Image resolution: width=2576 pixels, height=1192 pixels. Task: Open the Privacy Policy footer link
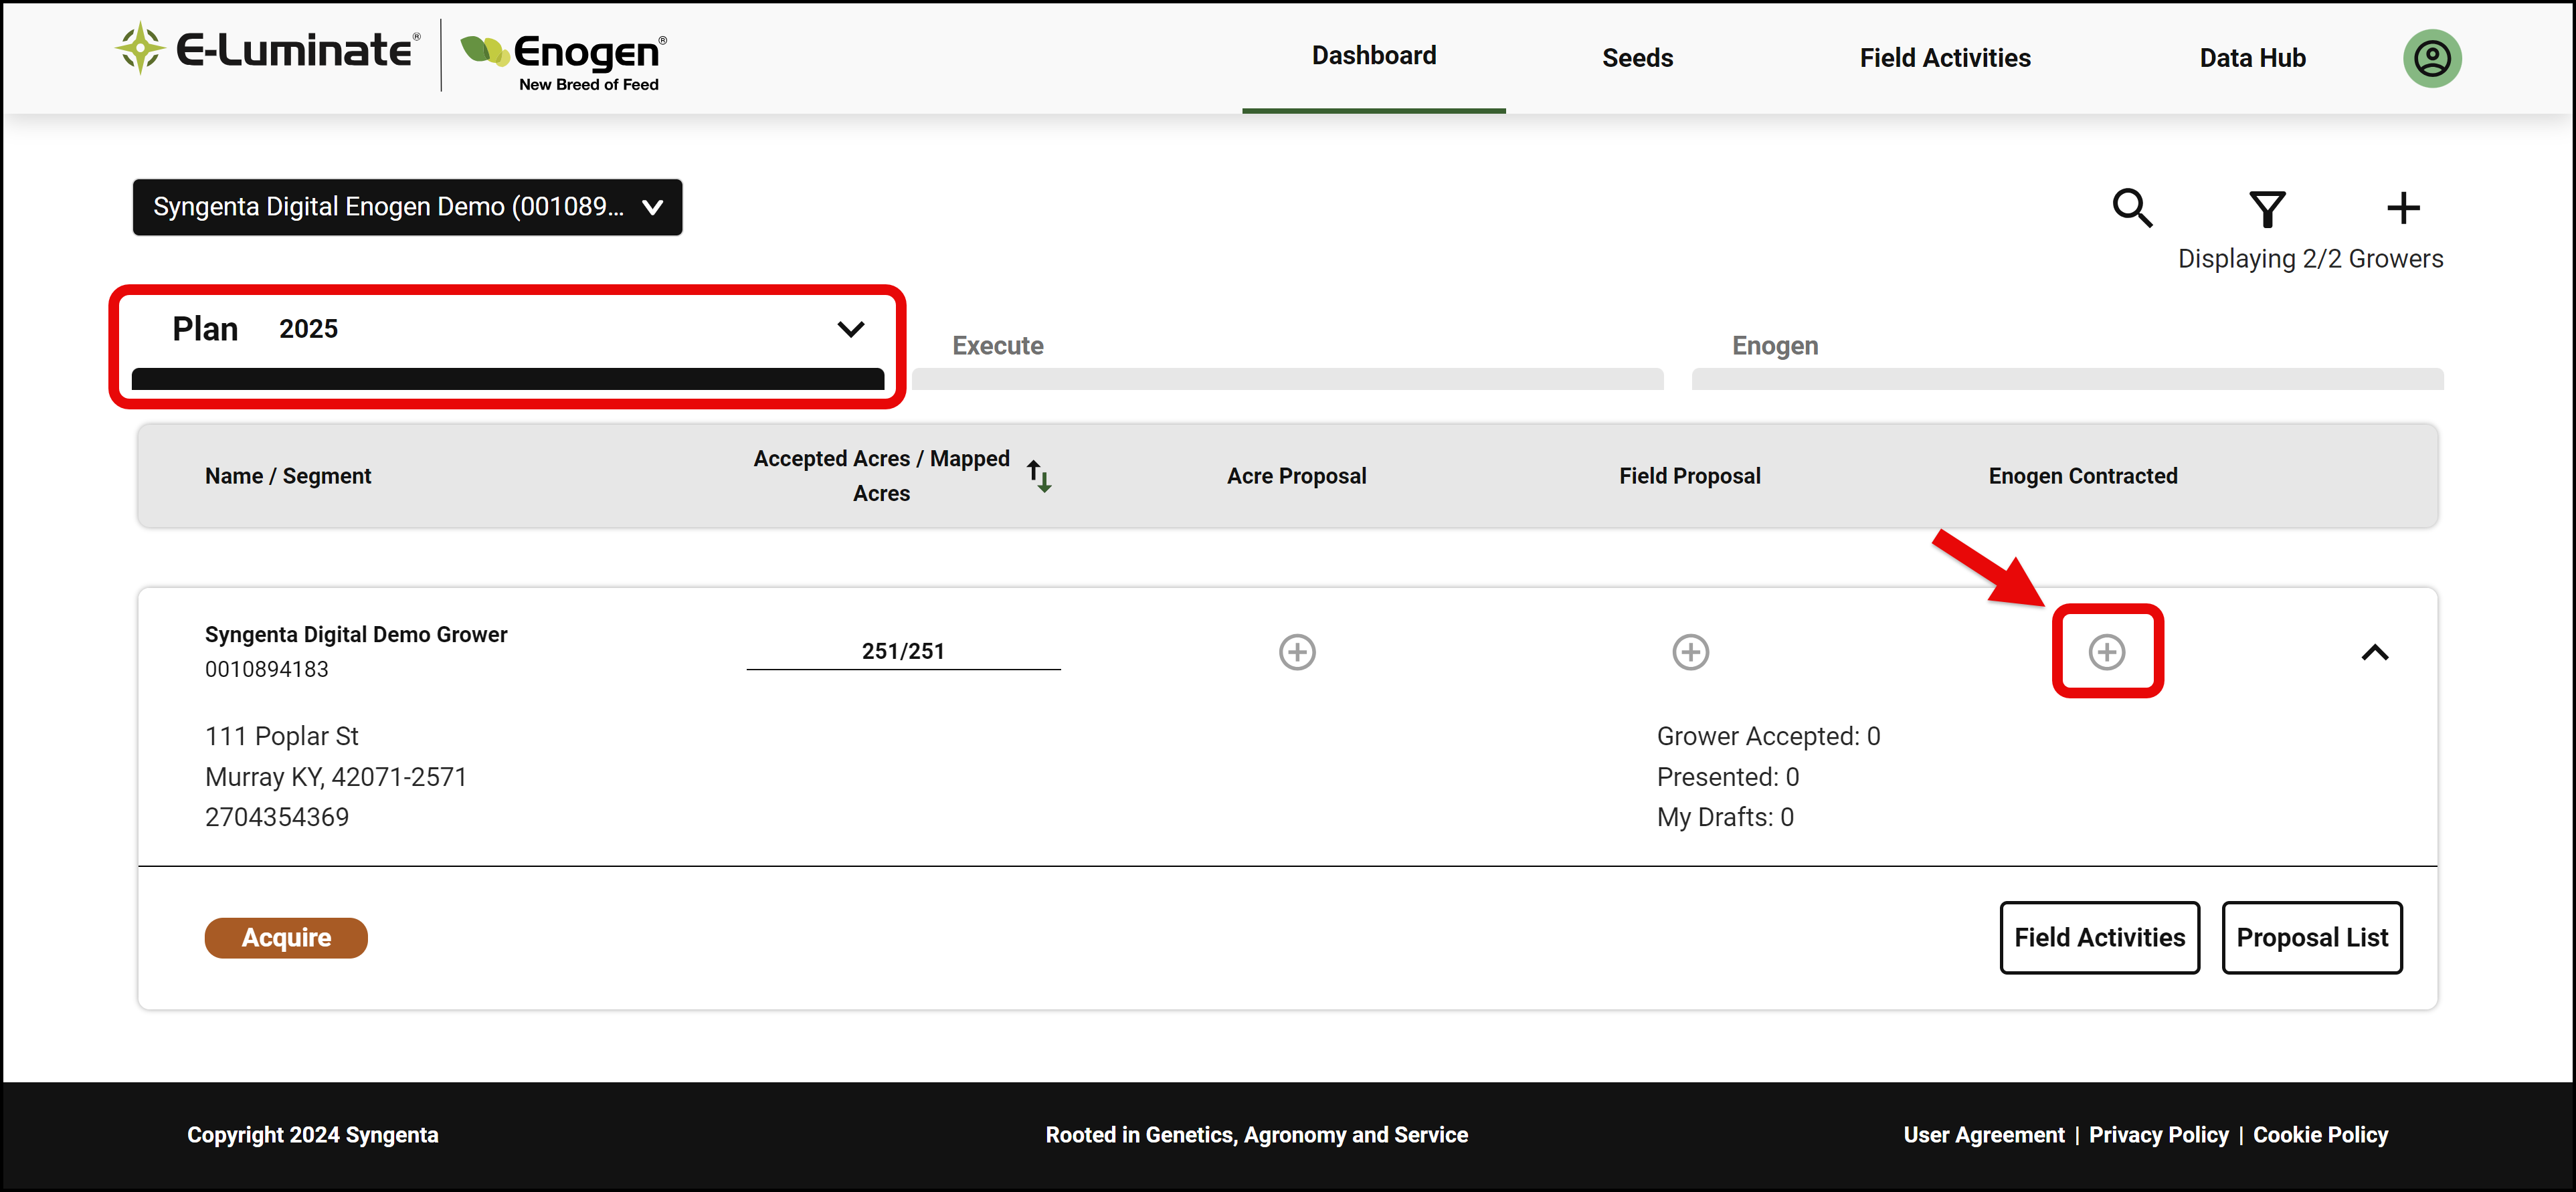tap(2158, 1134)
